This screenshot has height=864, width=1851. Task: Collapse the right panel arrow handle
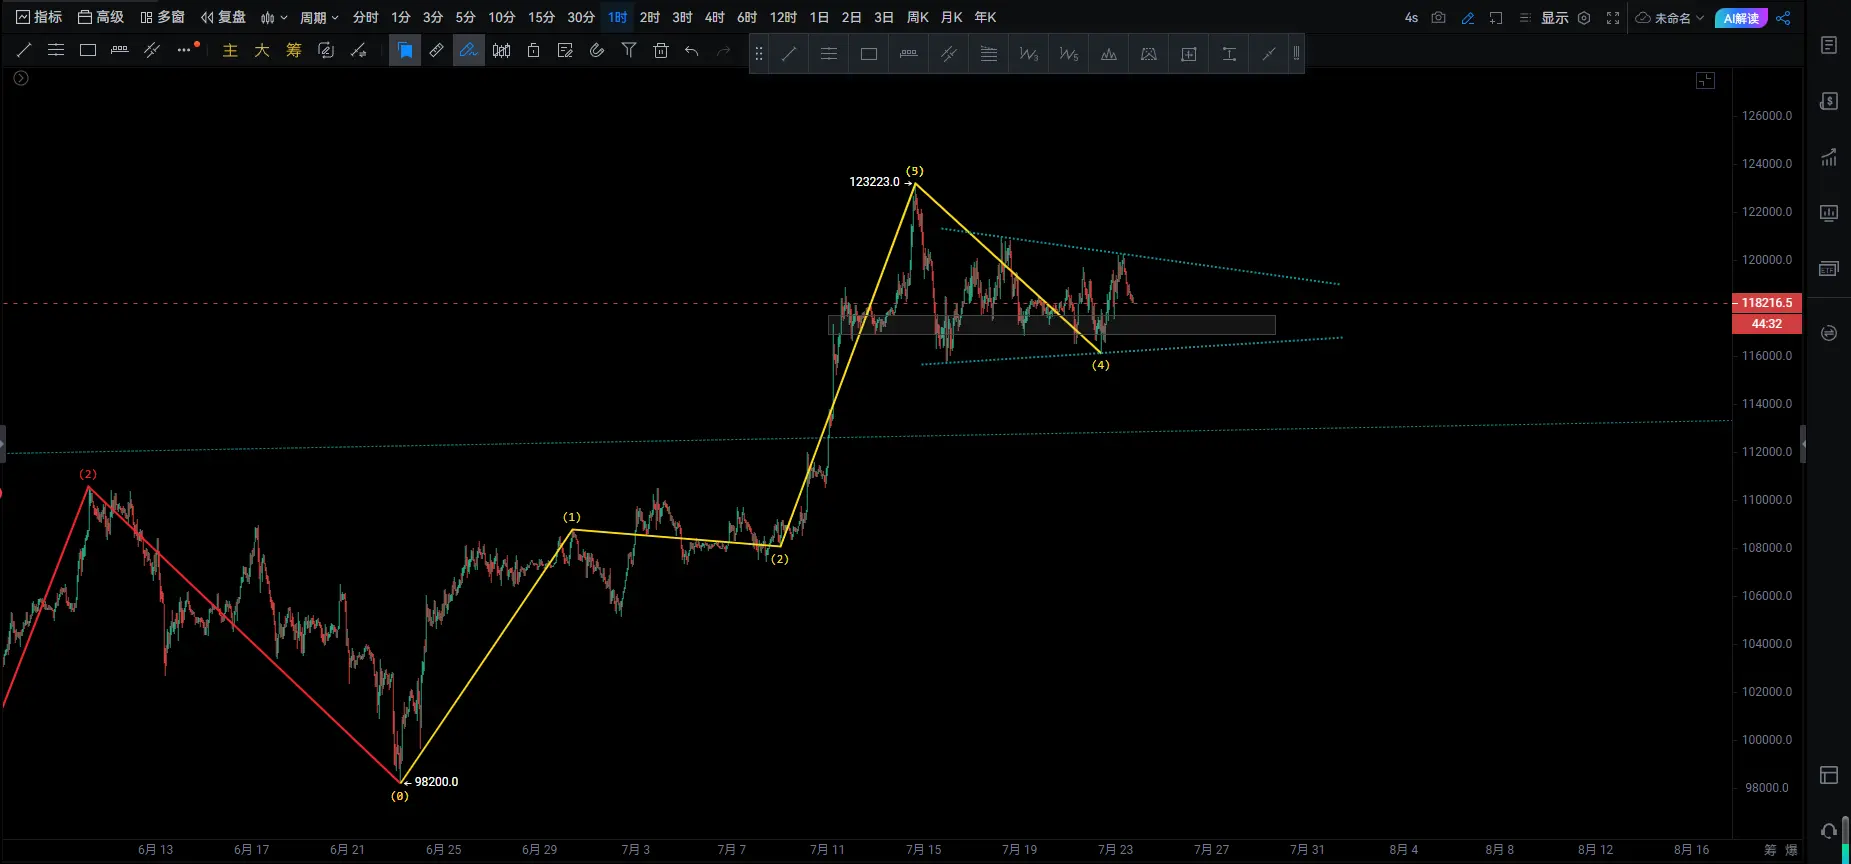pyautogui.click(x=1803, y=444)
